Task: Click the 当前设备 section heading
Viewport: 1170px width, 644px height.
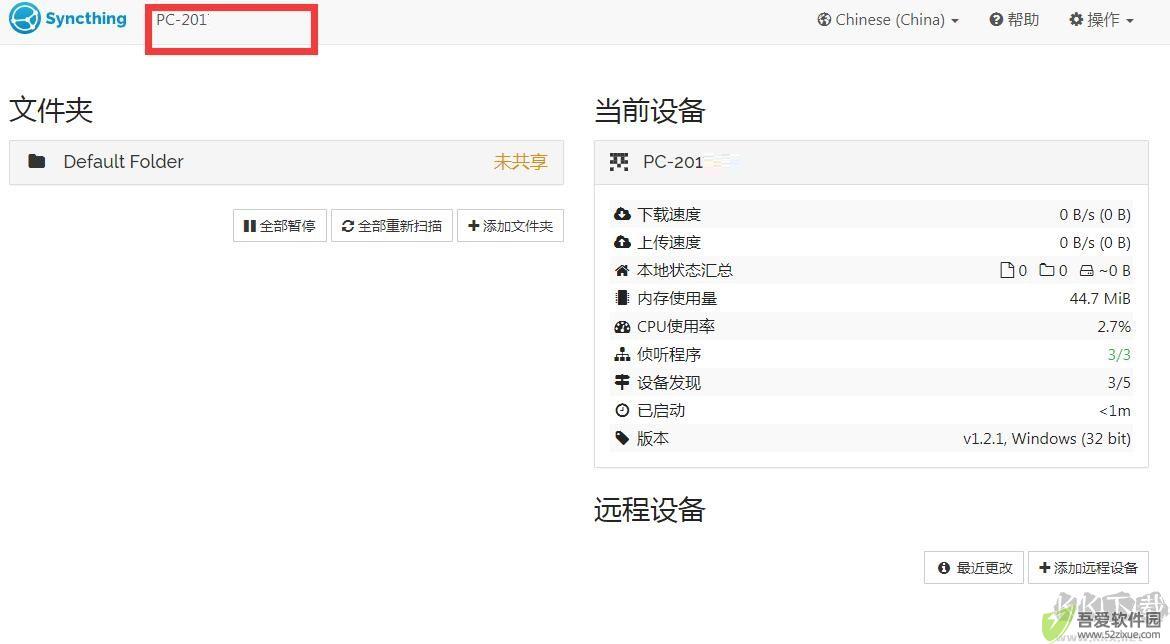Action: click(x=650, y=110)
